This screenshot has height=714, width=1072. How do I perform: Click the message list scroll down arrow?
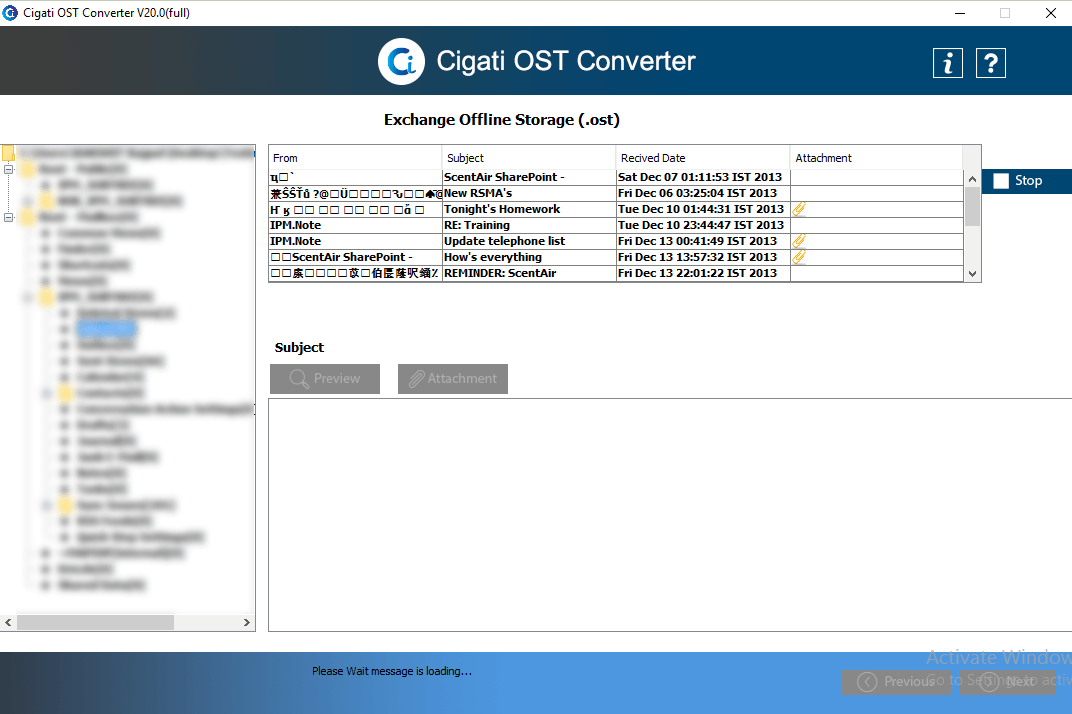click(972, 274)
